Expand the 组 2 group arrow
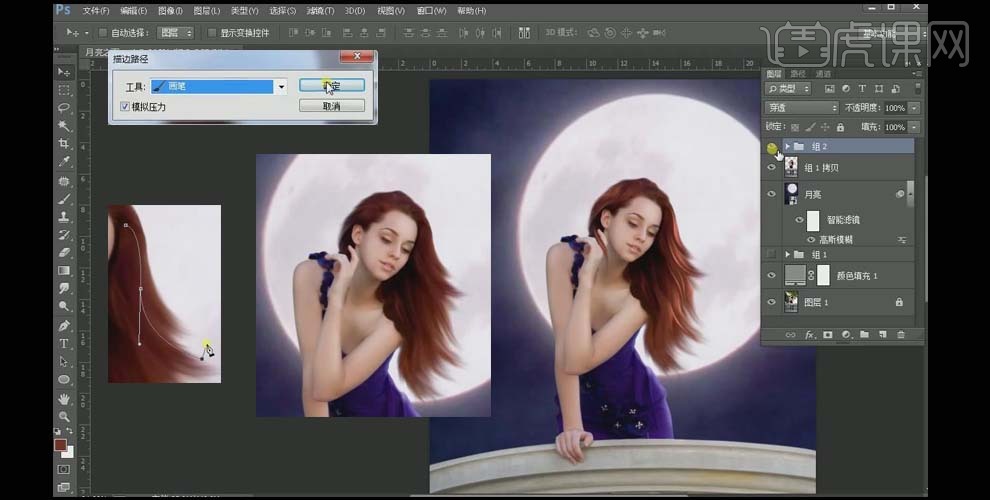Screen dimensions: 990x500 point(787,146)
